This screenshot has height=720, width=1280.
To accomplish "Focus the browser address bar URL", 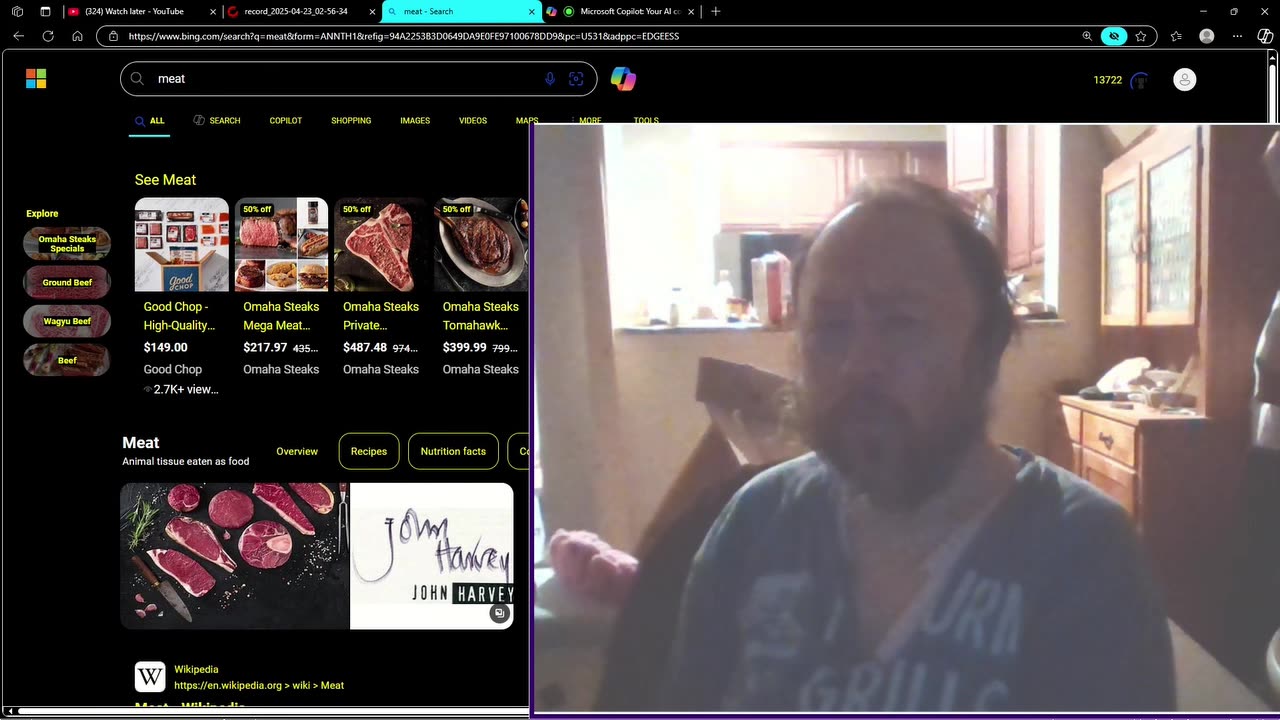I will pos(404,36).
